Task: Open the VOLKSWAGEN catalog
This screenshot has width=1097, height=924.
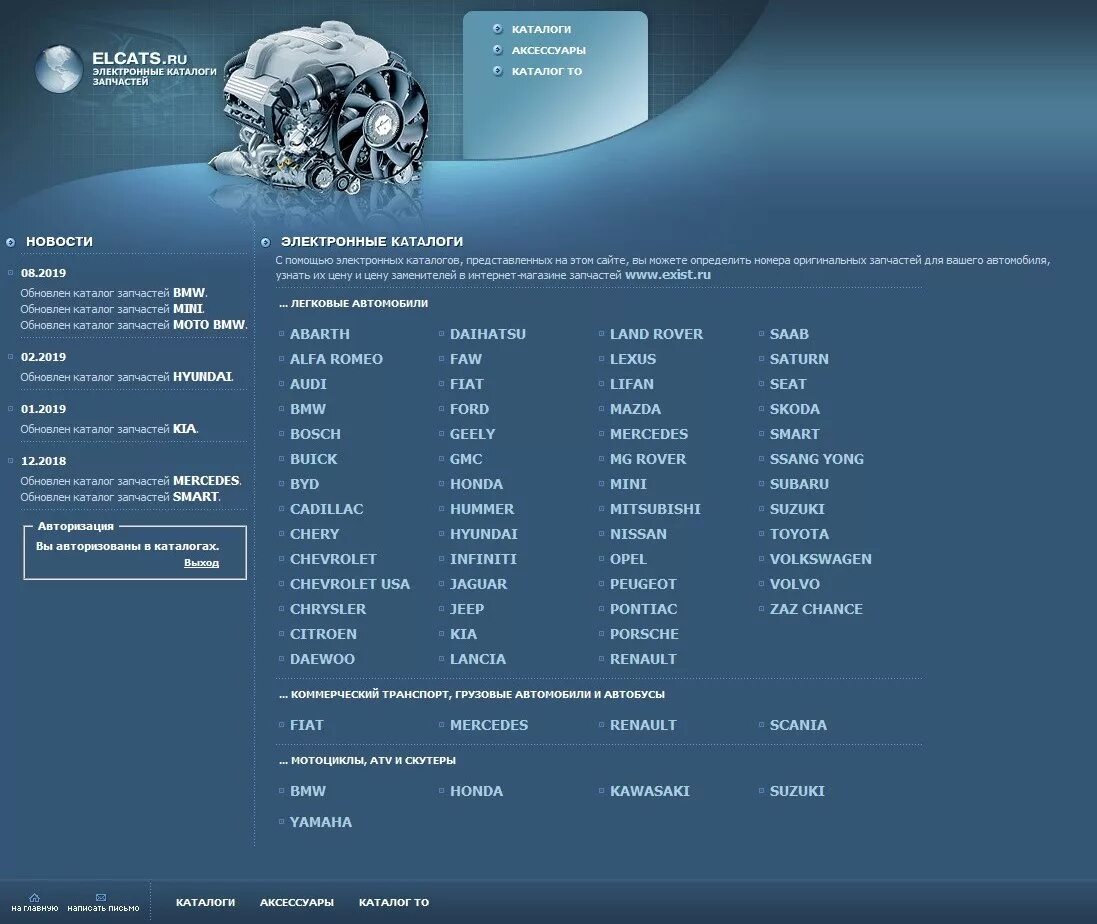Action: (x=821, y=560)
